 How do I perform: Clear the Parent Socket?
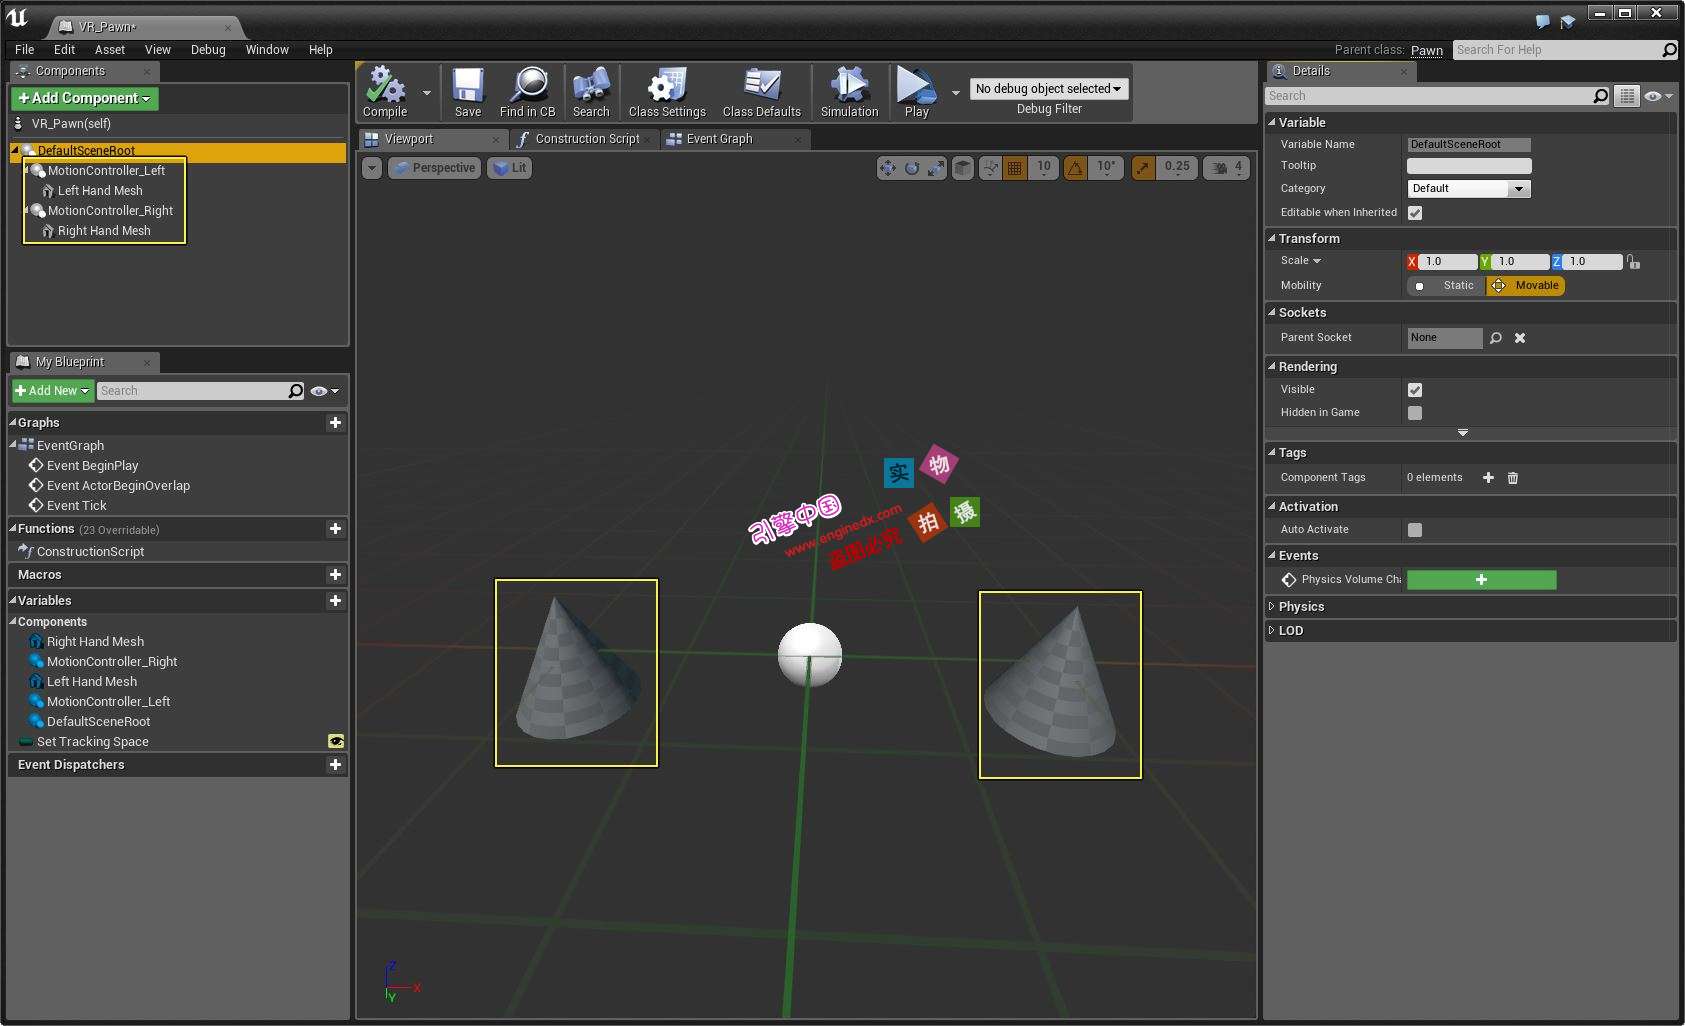[1520, 338]
